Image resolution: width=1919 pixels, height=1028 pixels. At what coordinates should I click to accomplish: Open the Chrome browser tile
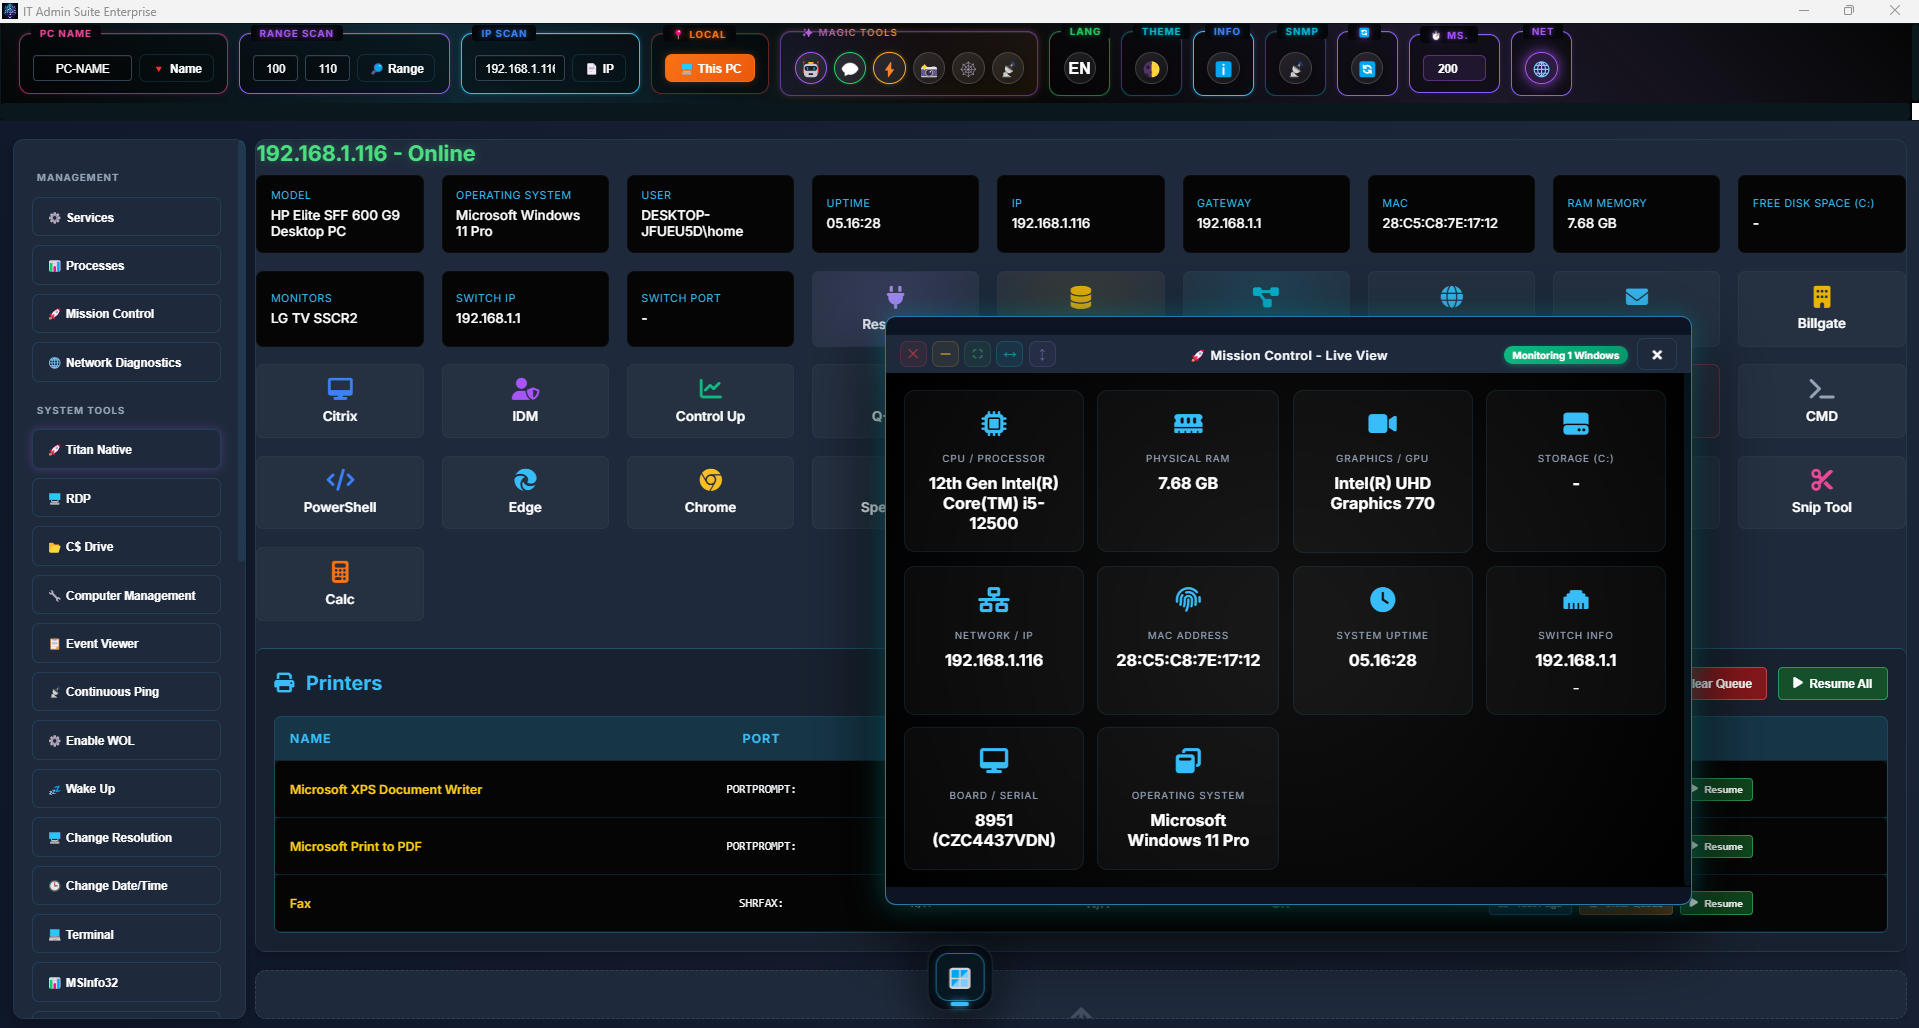tap(710, 492)
